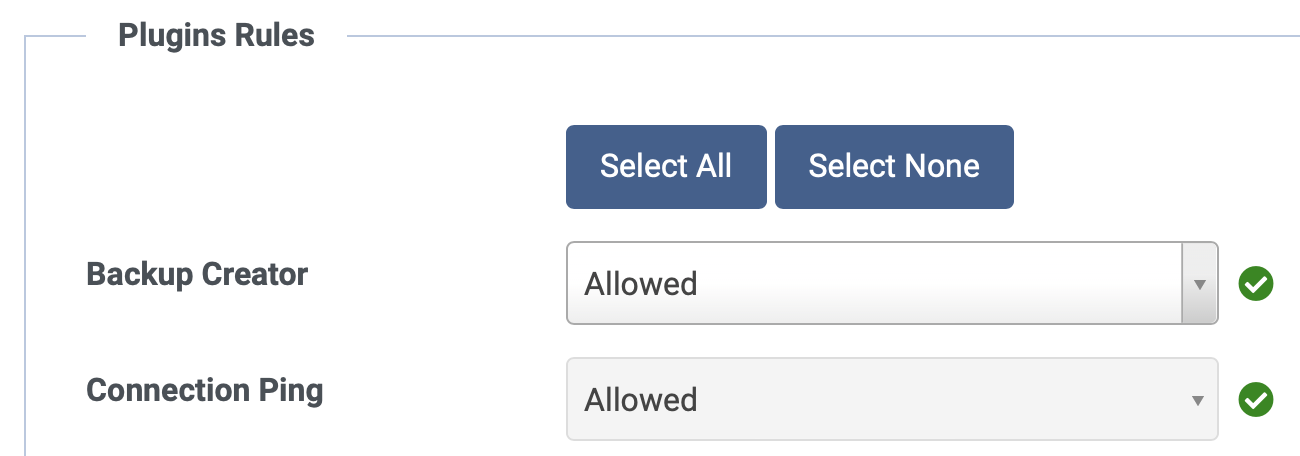Click the Connection Ping dropdown arrow

click(x=1197, y=400)
